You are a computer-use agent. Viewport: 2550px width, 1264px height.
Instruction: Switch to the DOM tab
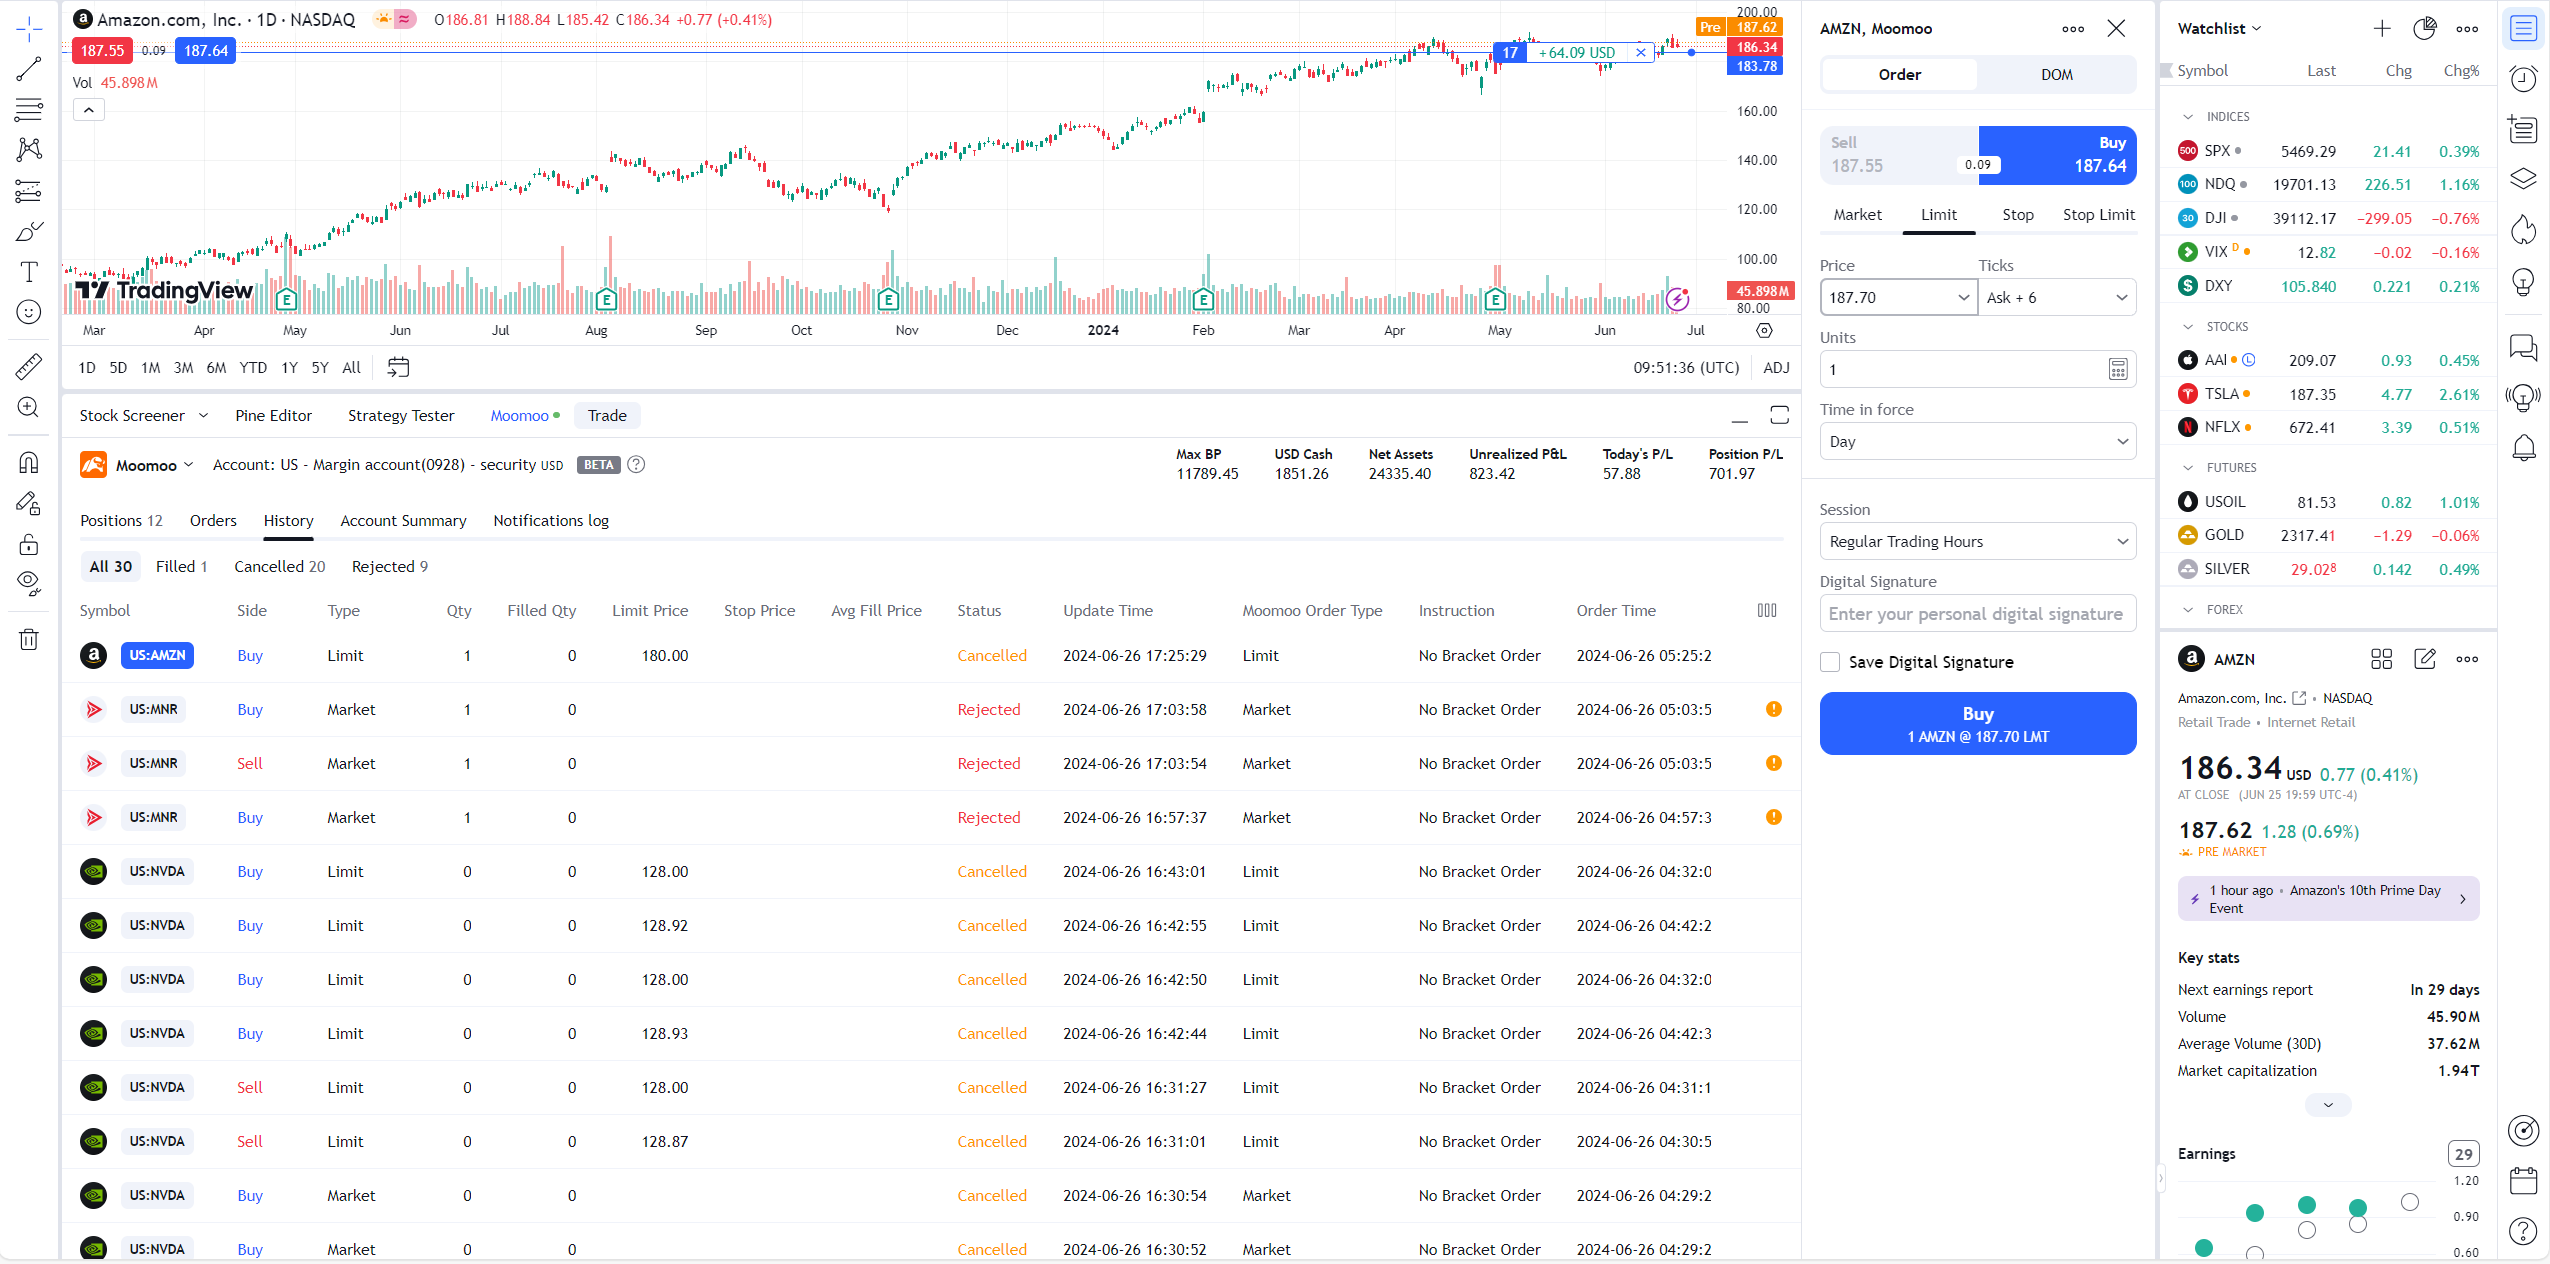click(2056, 75)
